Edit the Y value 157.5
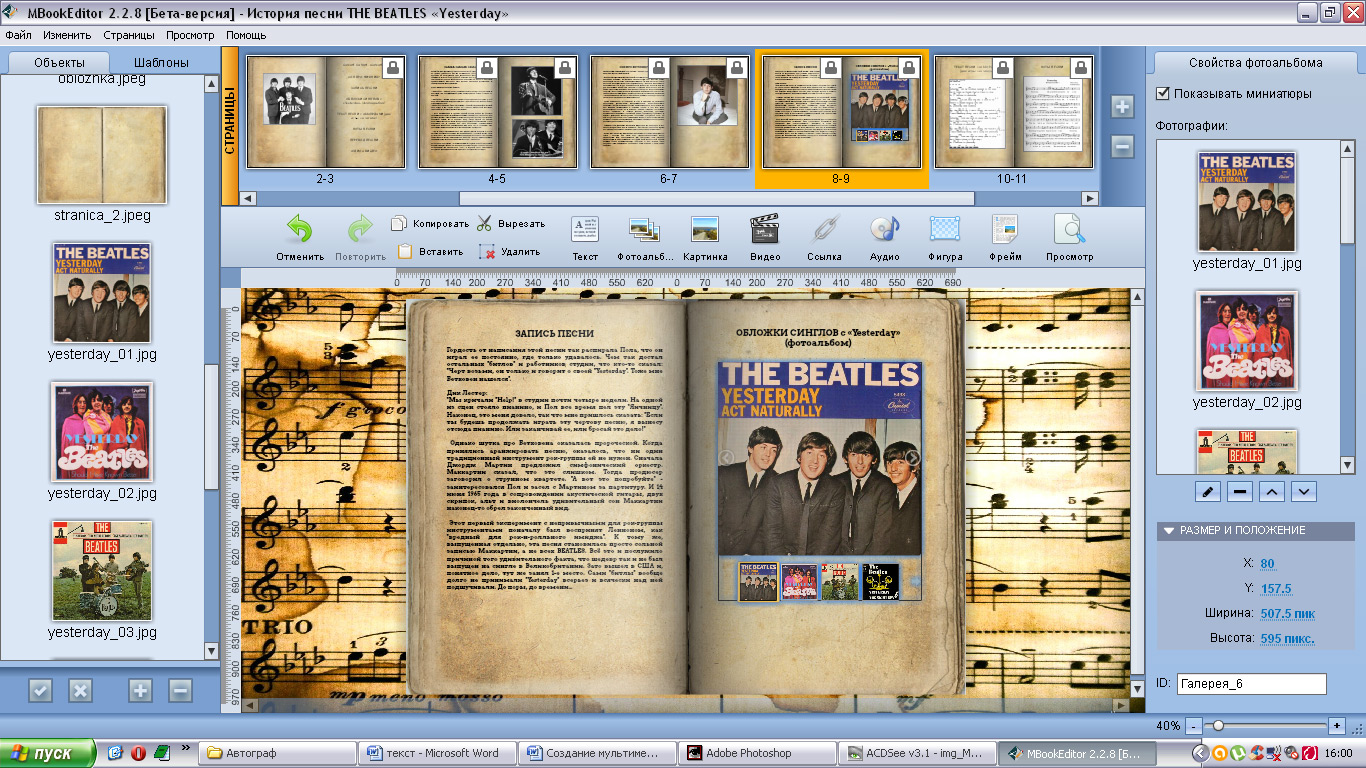Image resolution: width=1366 pixels, height=768 pixels. (1276, 589)
